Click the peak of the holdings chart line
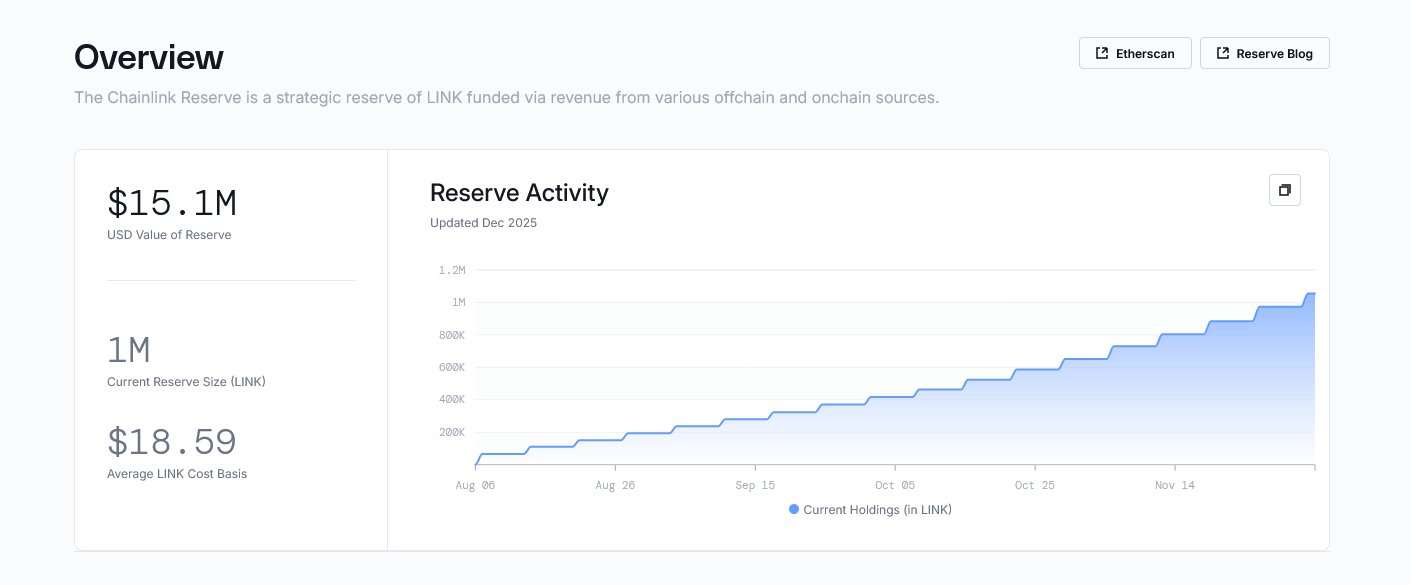 click(1312, 294)
